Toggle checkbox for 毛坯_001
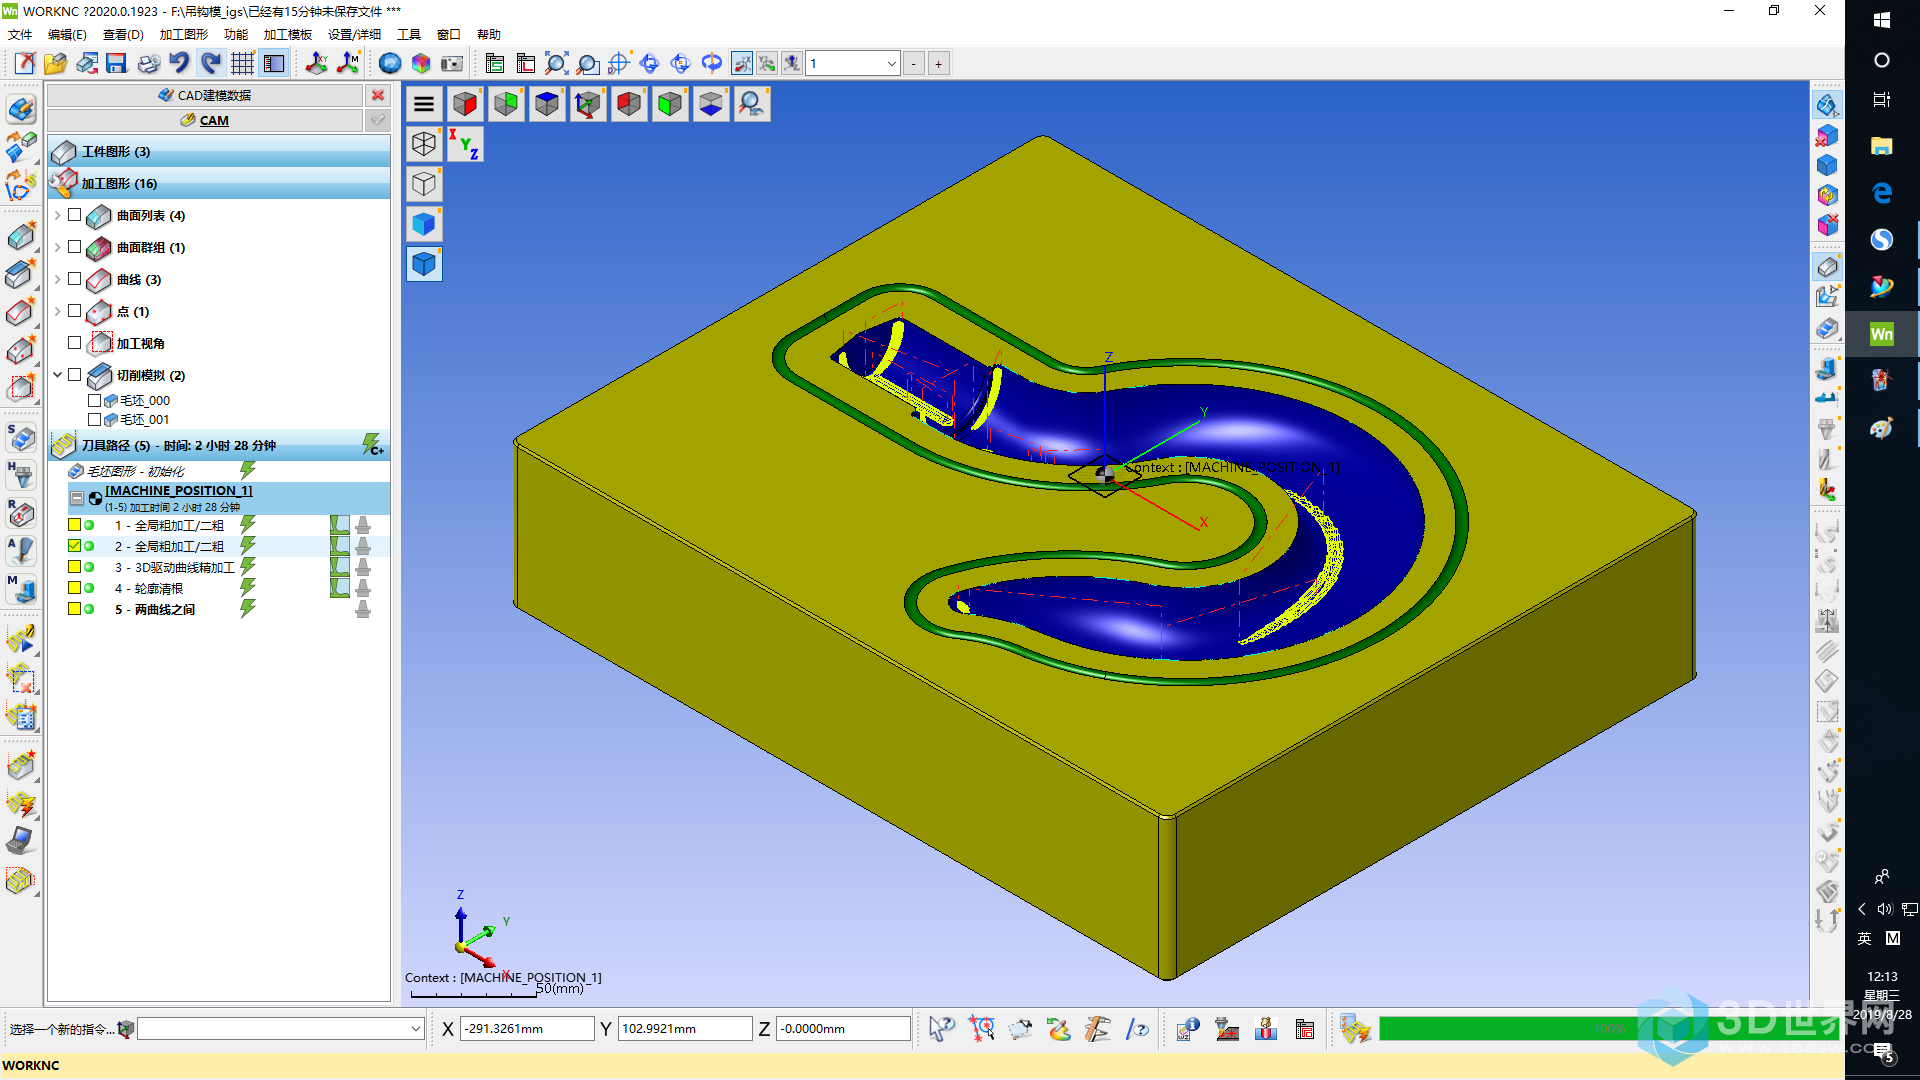1920x1080 pixels. [94, 419]
